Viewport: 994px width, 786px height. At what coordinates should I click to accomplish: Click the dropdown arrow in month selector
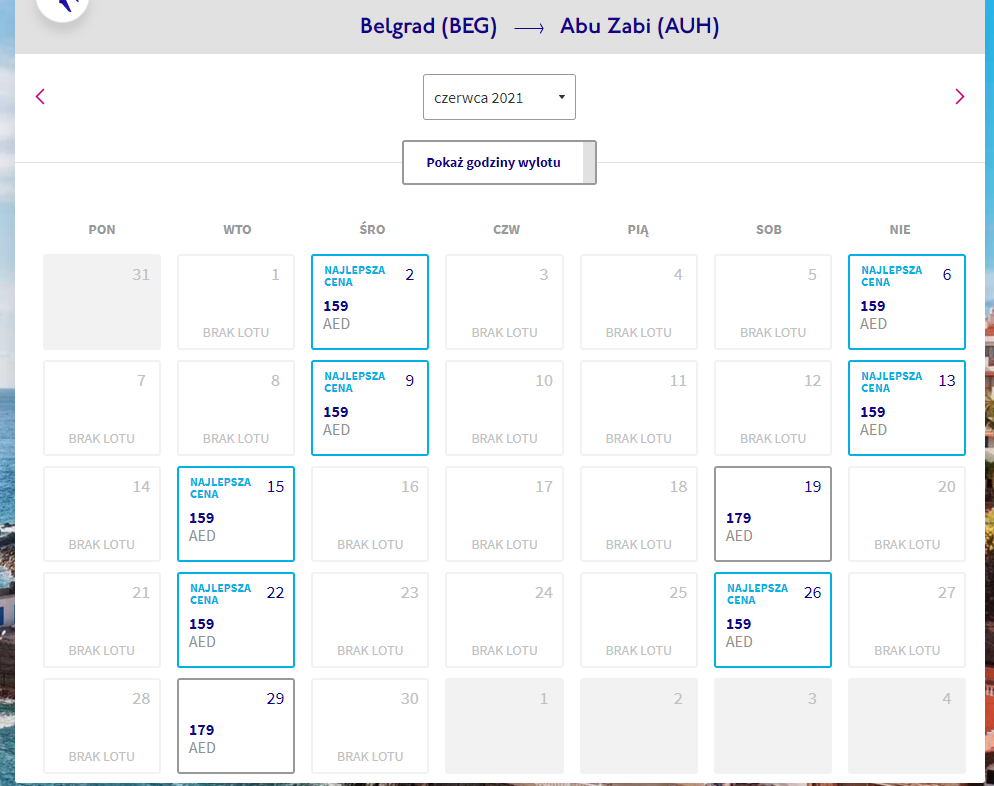tap(562, 97)
